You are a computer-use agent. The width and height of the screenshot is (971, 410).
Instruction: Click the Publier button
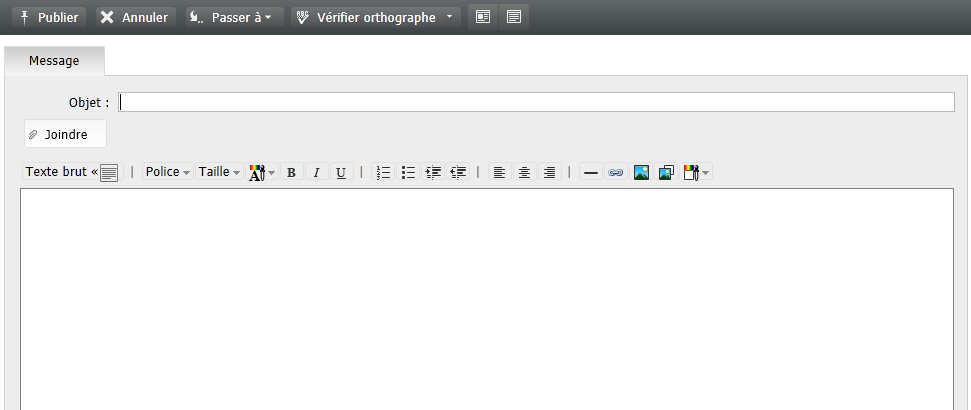50,17
